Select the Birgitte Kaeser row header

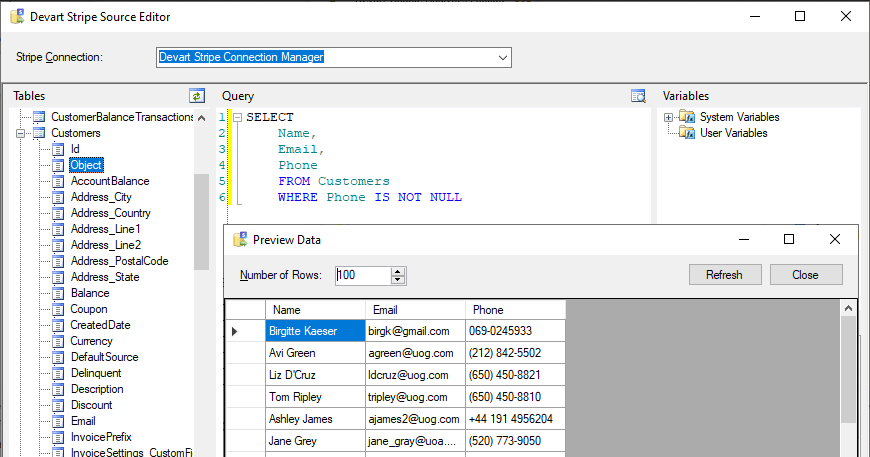[x=245, y=331]
